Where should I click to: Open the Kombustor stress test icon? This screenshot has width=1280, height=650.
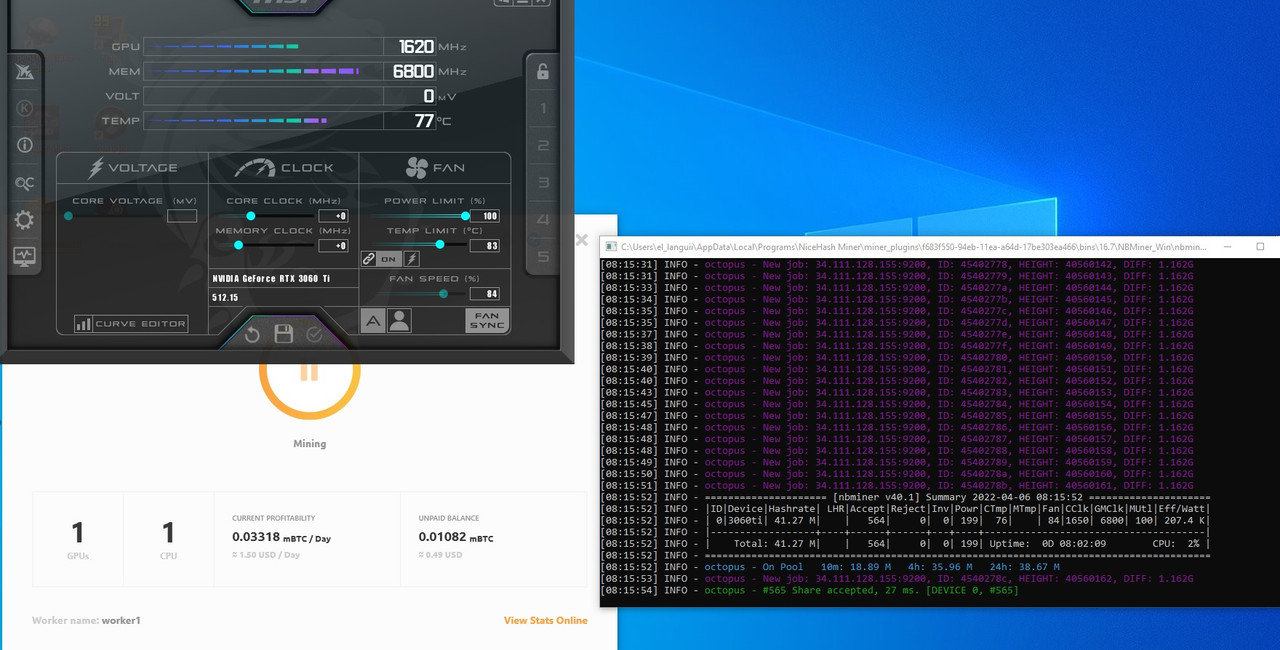coord(25,108)
